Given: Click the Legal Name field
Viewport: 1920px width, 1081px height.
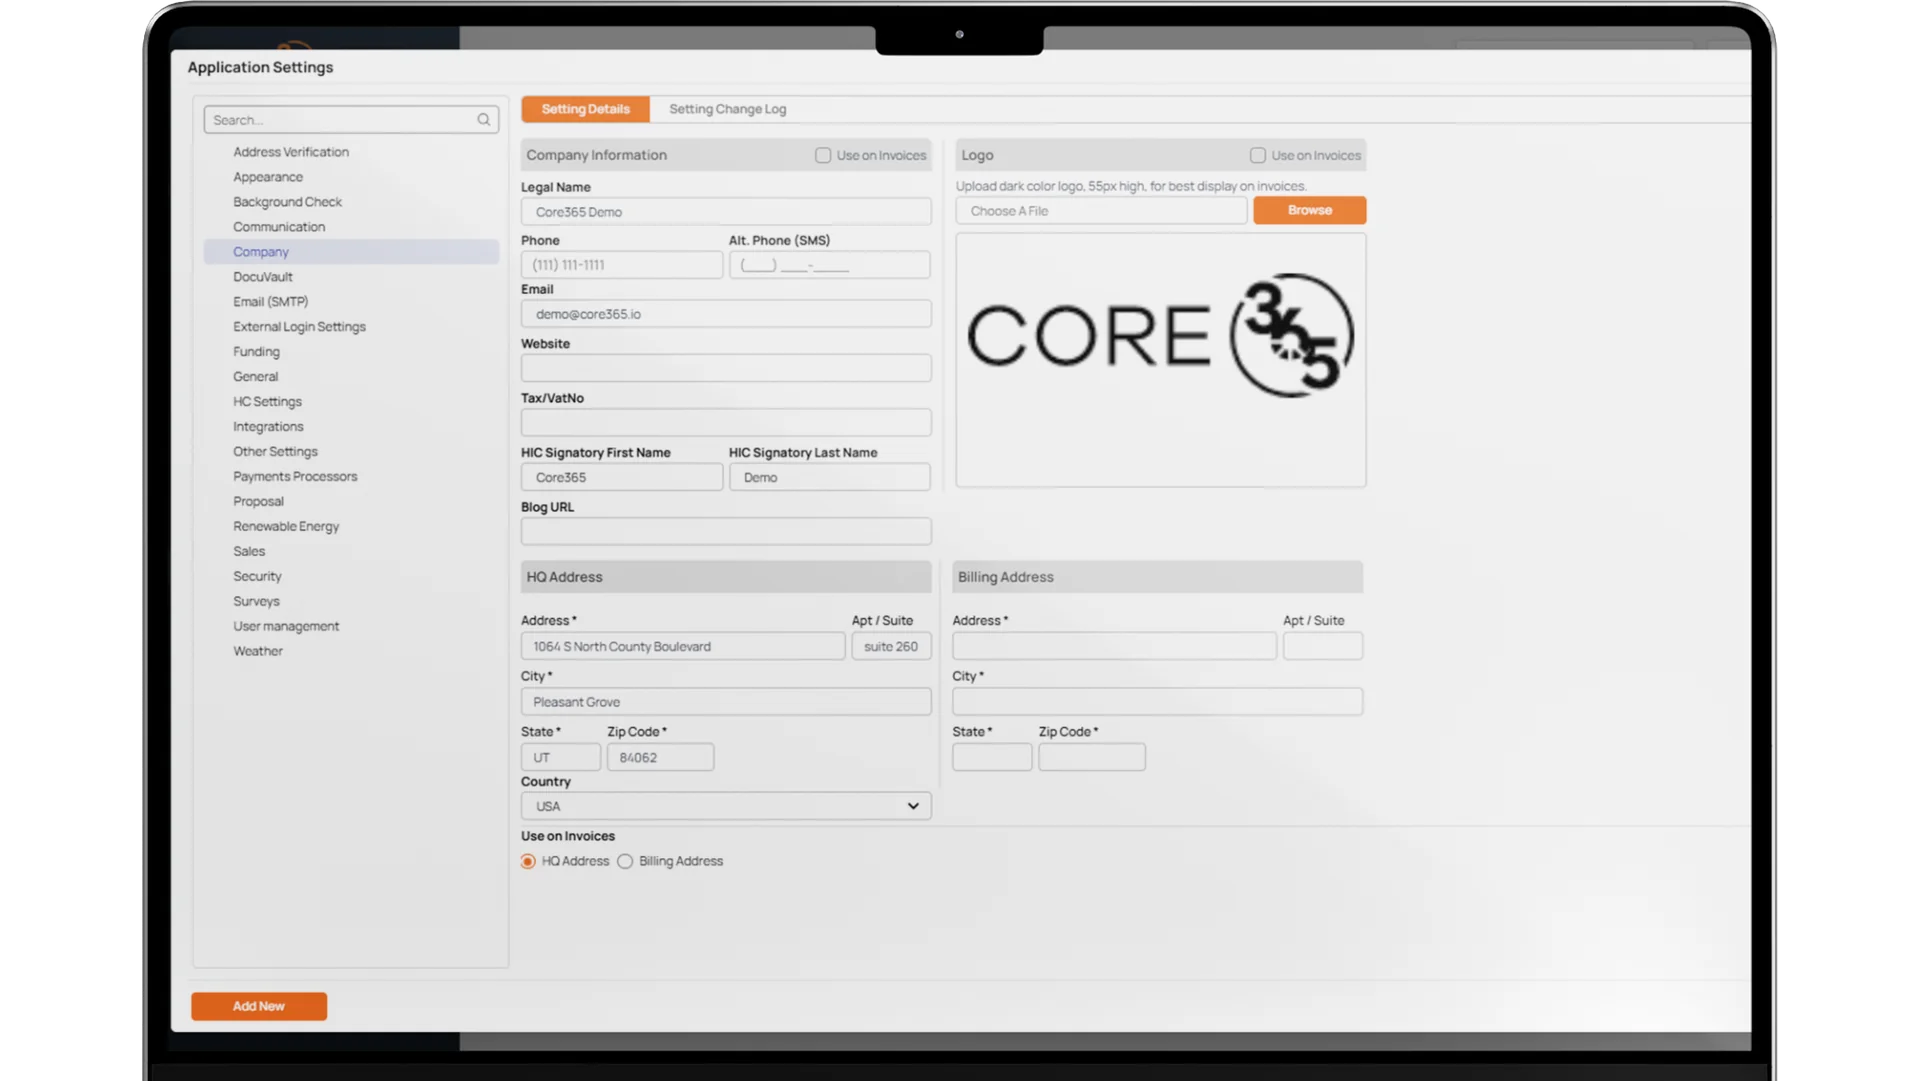Looking at the screenshot, I should click(726, 212).
